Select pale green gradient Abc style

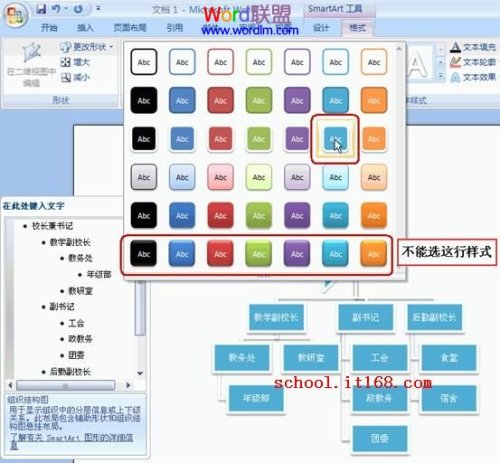pyautogui.click(x=259, y=177)
